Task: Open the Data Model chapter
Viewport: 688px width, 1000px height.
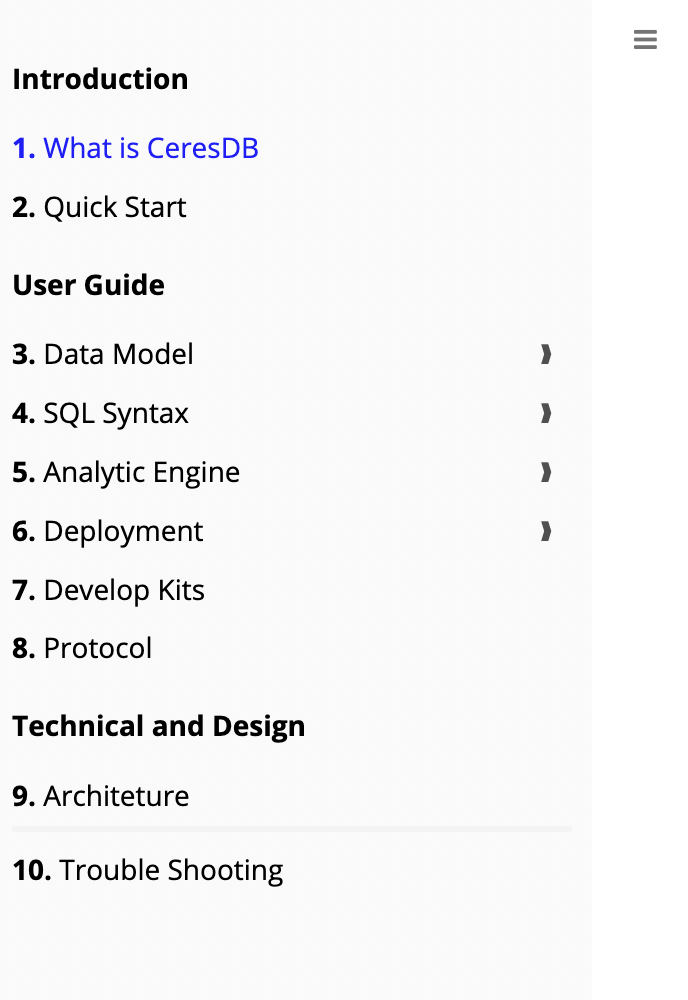Action: click(103, 354)
